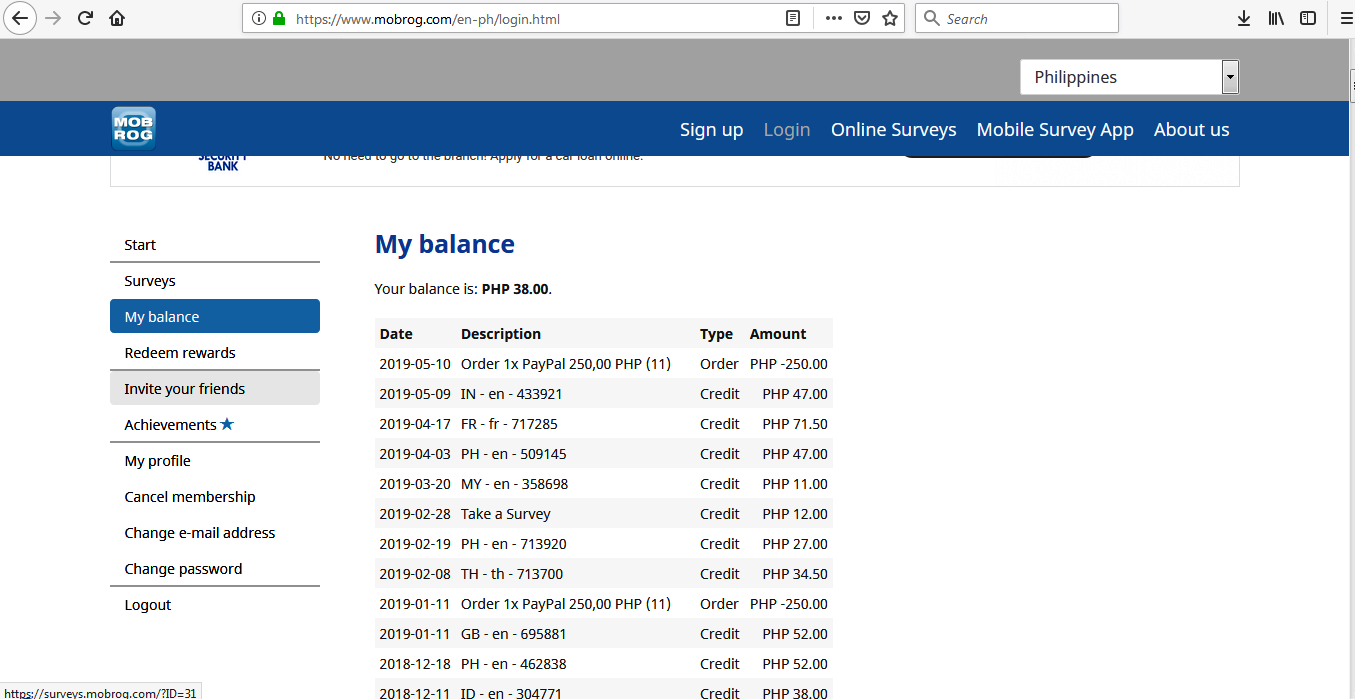Open Sign up in top navigation
This screenshot has width=1355, height=699.
712,129
